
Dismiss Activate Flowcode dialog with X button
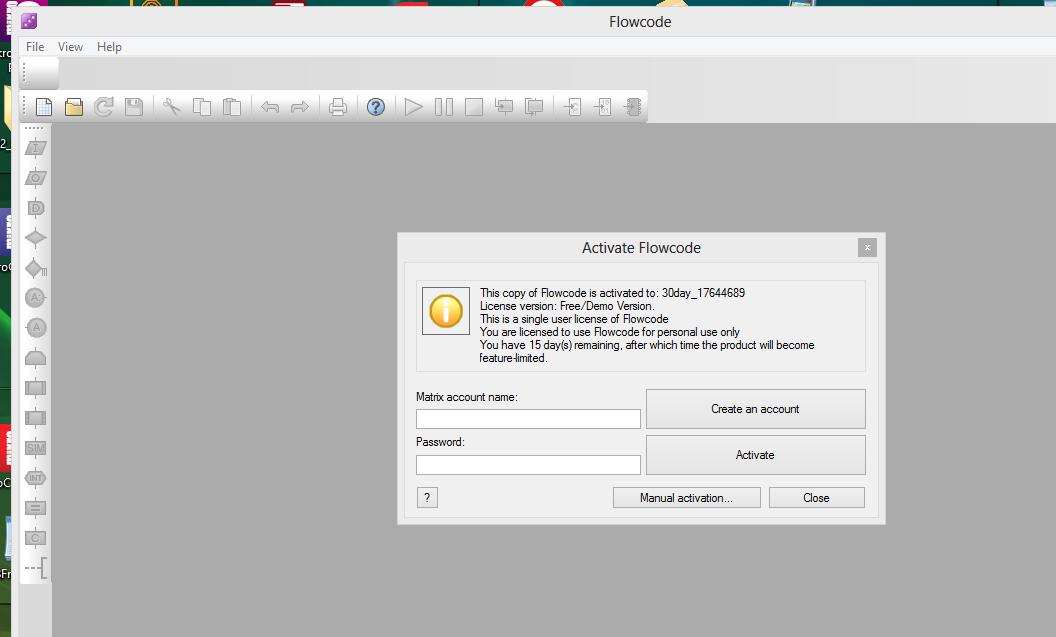pos(867,247)
